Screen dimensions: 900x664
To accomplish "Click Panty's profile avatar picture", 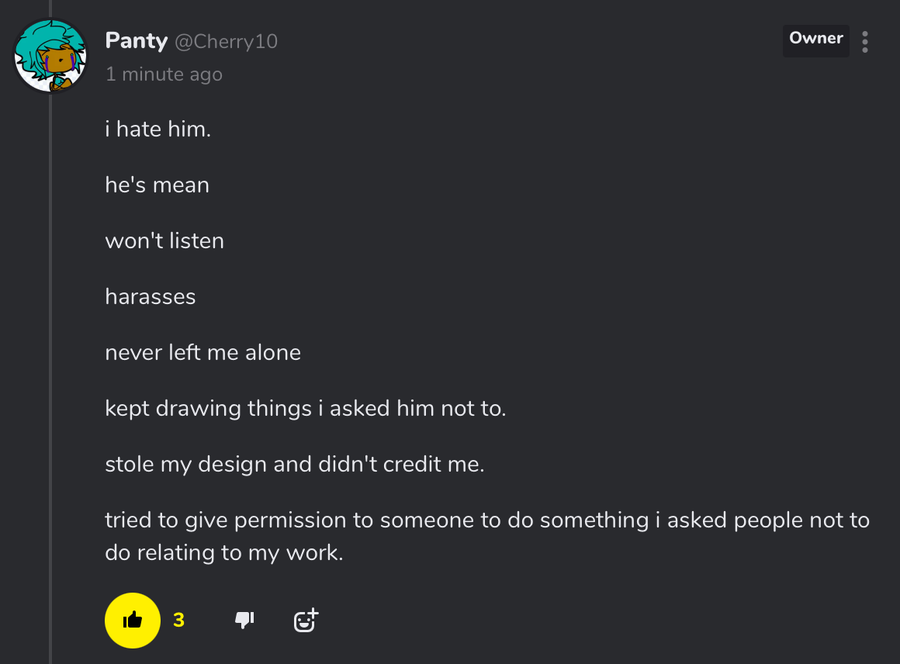I will (50, 56).
